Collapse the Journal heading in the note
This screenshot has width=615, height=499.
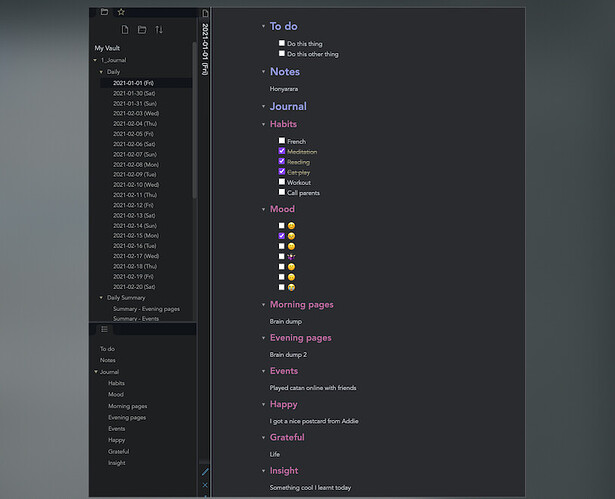point(263,106)
